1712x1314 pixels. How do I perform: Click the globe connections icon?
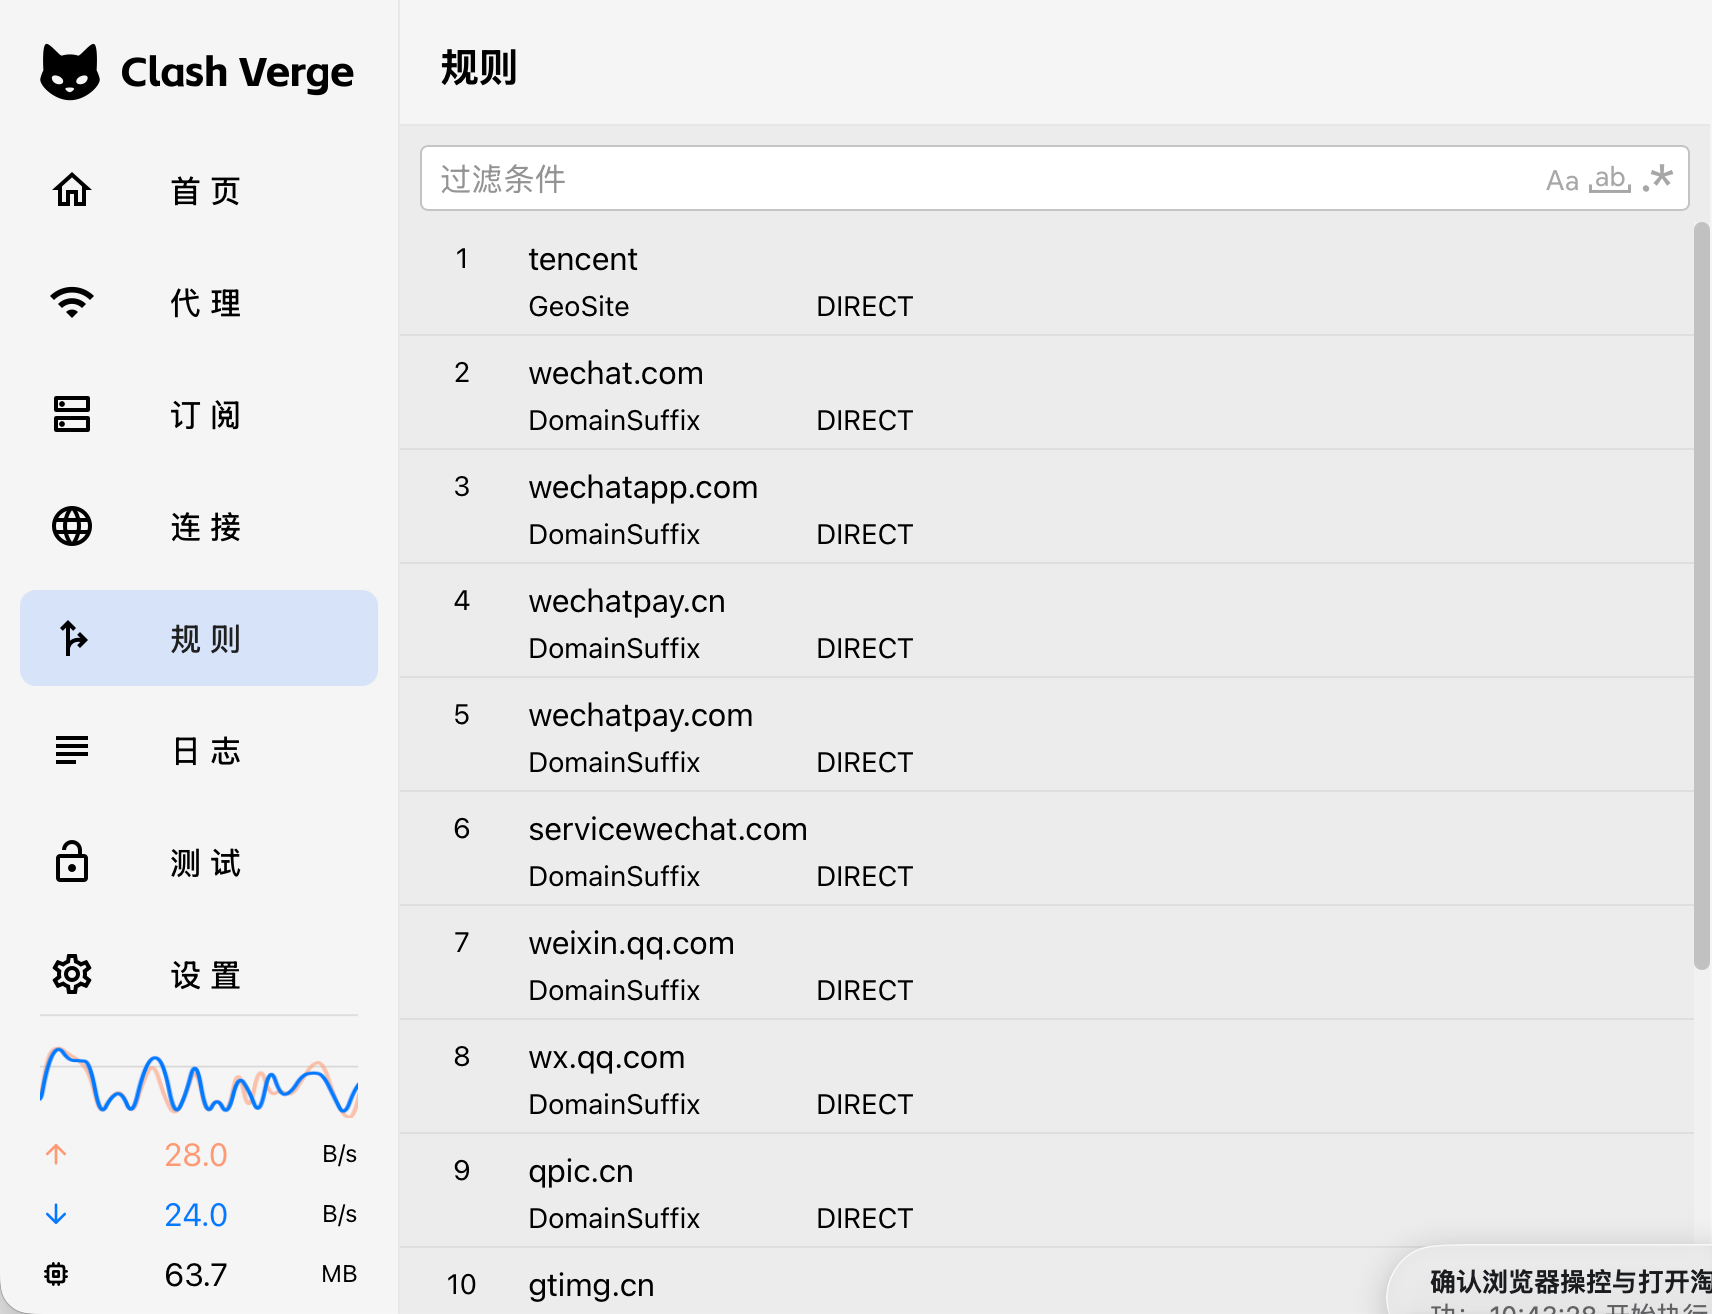tap(72, 526)
